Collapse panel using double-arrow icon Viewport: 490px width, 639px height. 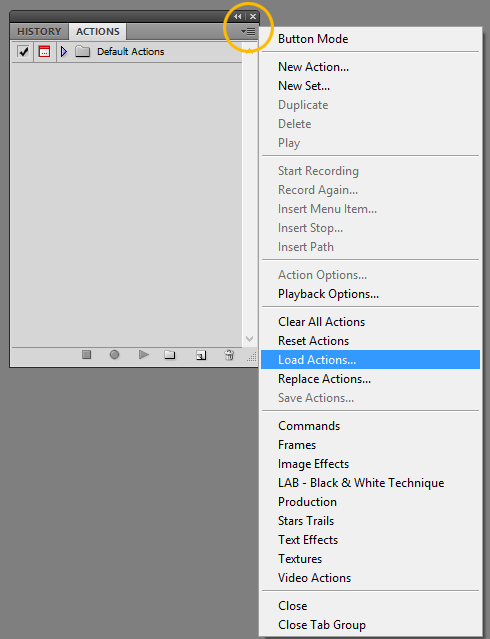(238, 17)
